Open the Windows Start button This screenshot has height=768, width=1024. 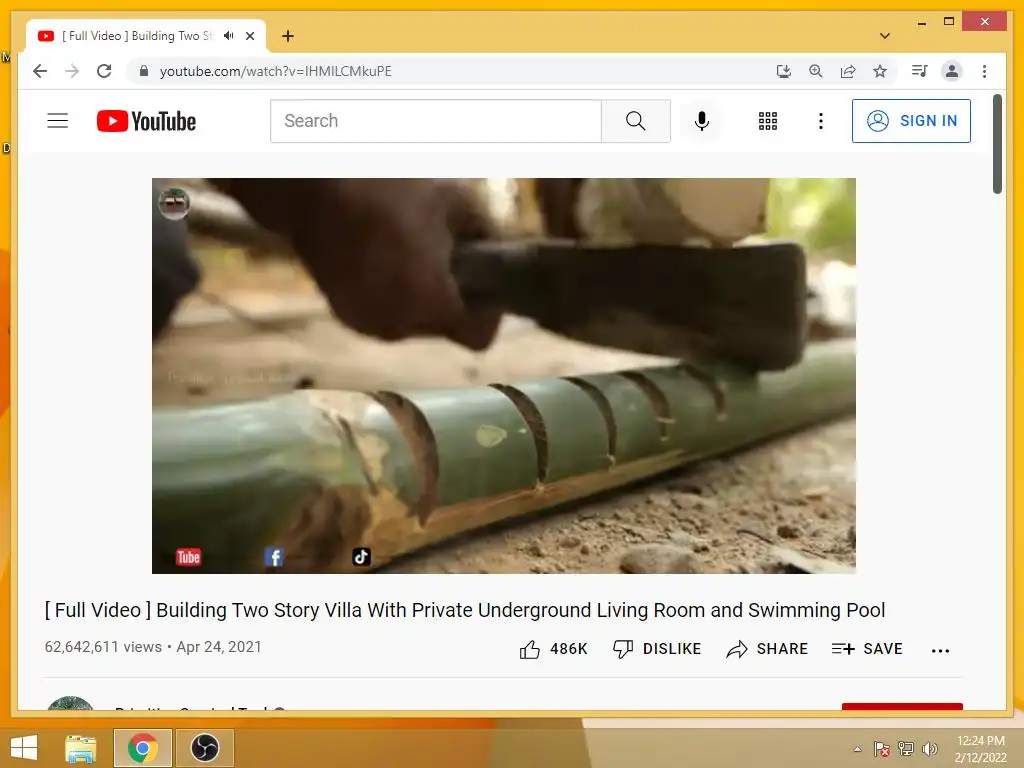24,748
